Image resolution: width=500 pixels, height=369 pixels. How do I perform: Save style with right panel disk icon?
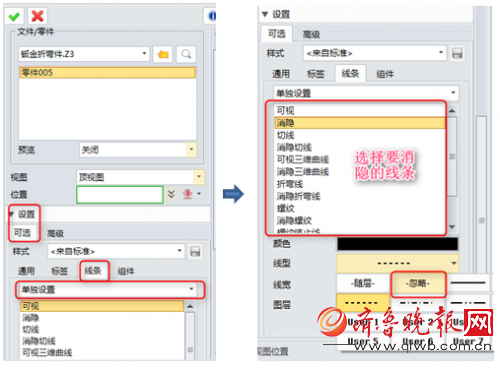(457, 53)
